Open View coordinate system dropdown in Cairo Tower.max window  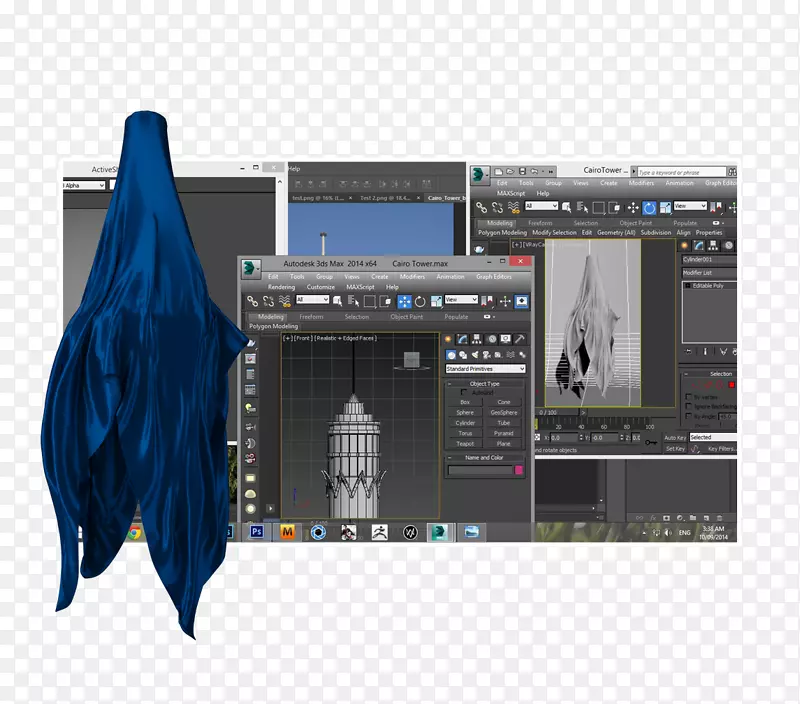[x=461, y=299]
